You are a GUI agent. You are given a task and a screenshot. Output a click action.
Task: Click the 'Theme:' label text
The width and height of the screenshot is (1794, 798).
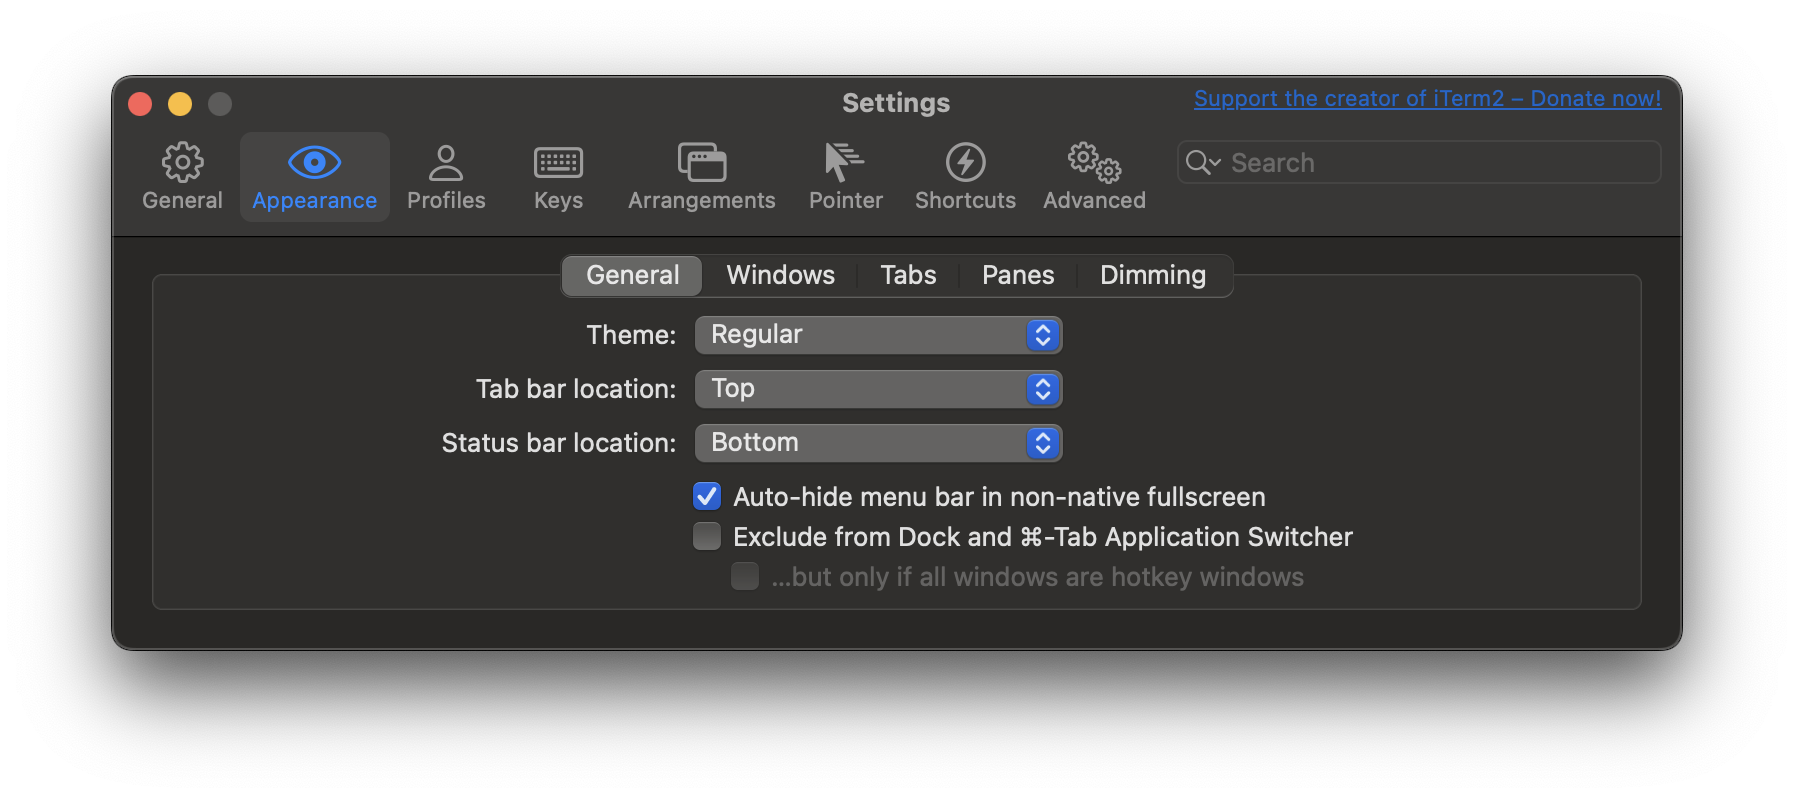point(631,335)
